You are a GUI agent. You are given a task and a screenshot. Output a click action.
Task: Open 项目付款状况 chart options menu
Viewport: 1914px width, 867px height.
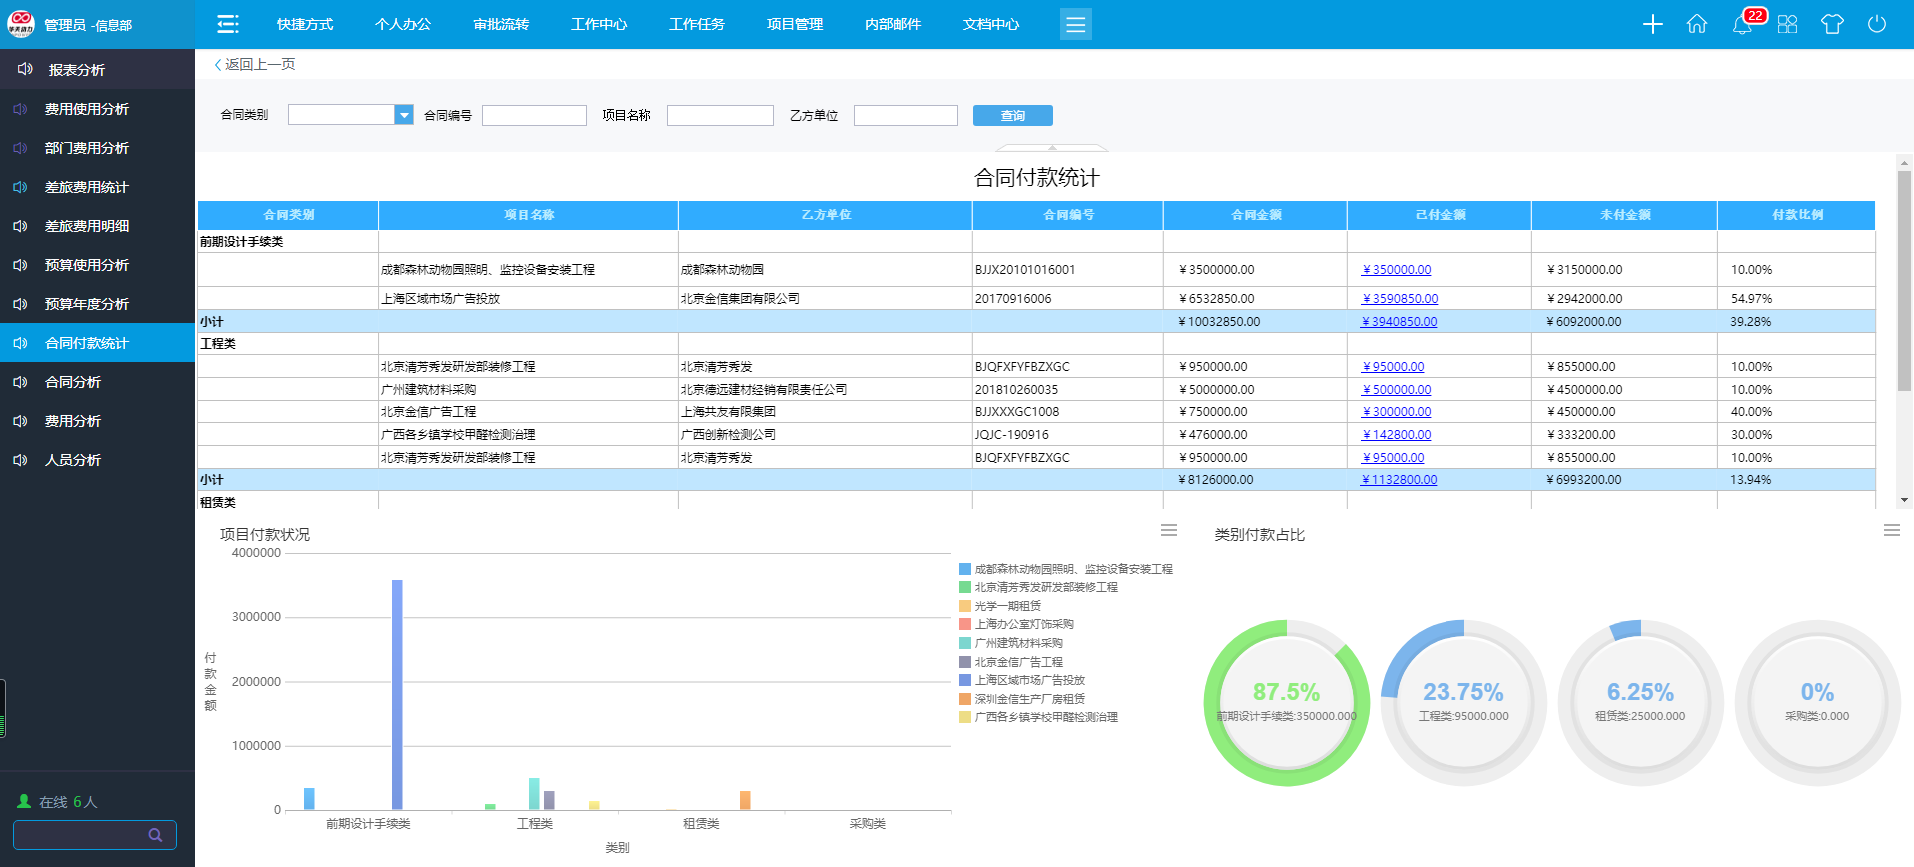point(1169,530)
